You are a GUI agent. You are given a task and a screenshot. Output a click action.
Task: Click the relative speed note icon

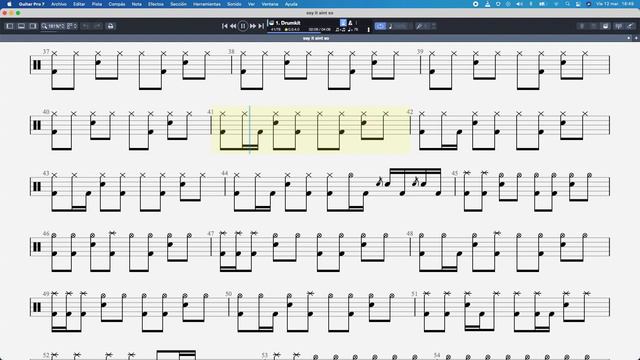click(391, 26)
